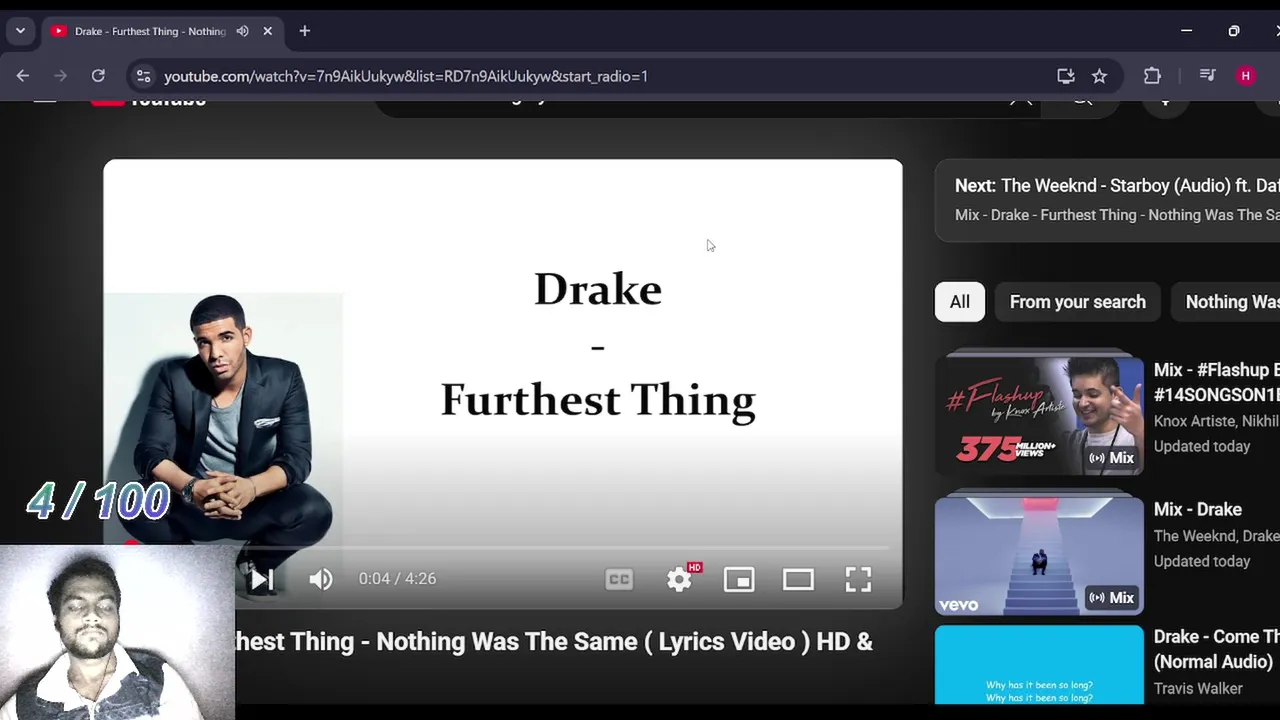Open fullscreen video mode
The width and height of the screenshot is (1280, 720).
point(858,579)
